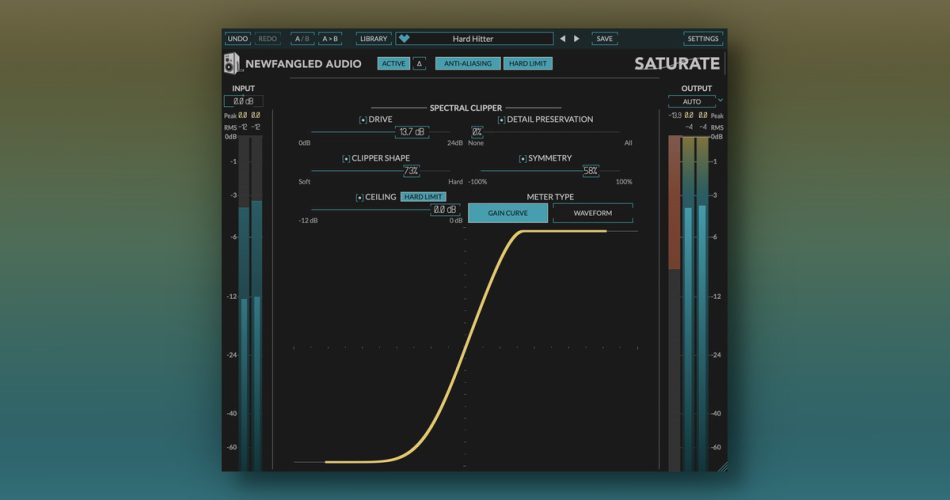Viewport: 950px width, 500px height.
Task: Click the heart favorite icon beside preset name
Action: [x=404, y=39]
